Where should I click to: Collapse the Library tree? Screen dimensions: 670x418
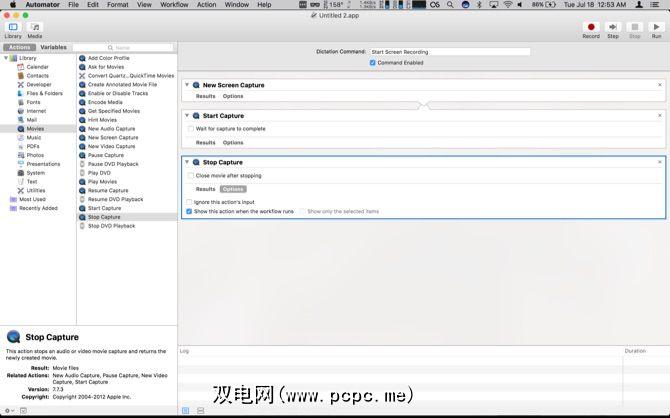6,58
